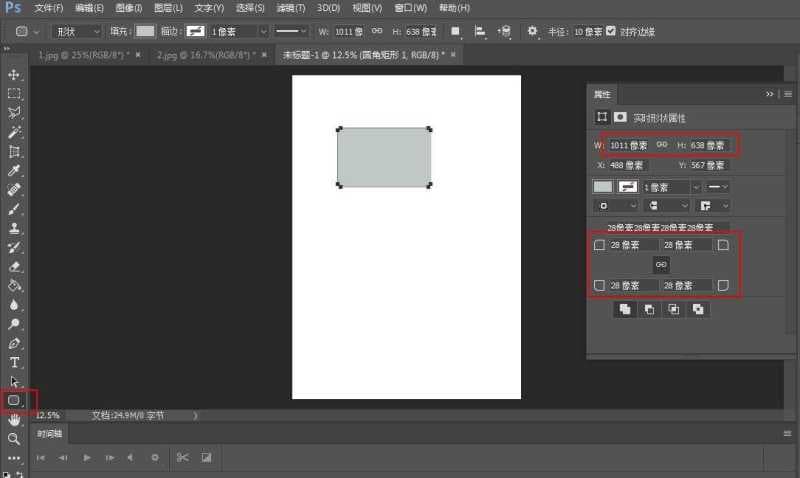800x478 pixels.
Task: Select the Horizontal Type tool
Action: (x=14, y=362)
